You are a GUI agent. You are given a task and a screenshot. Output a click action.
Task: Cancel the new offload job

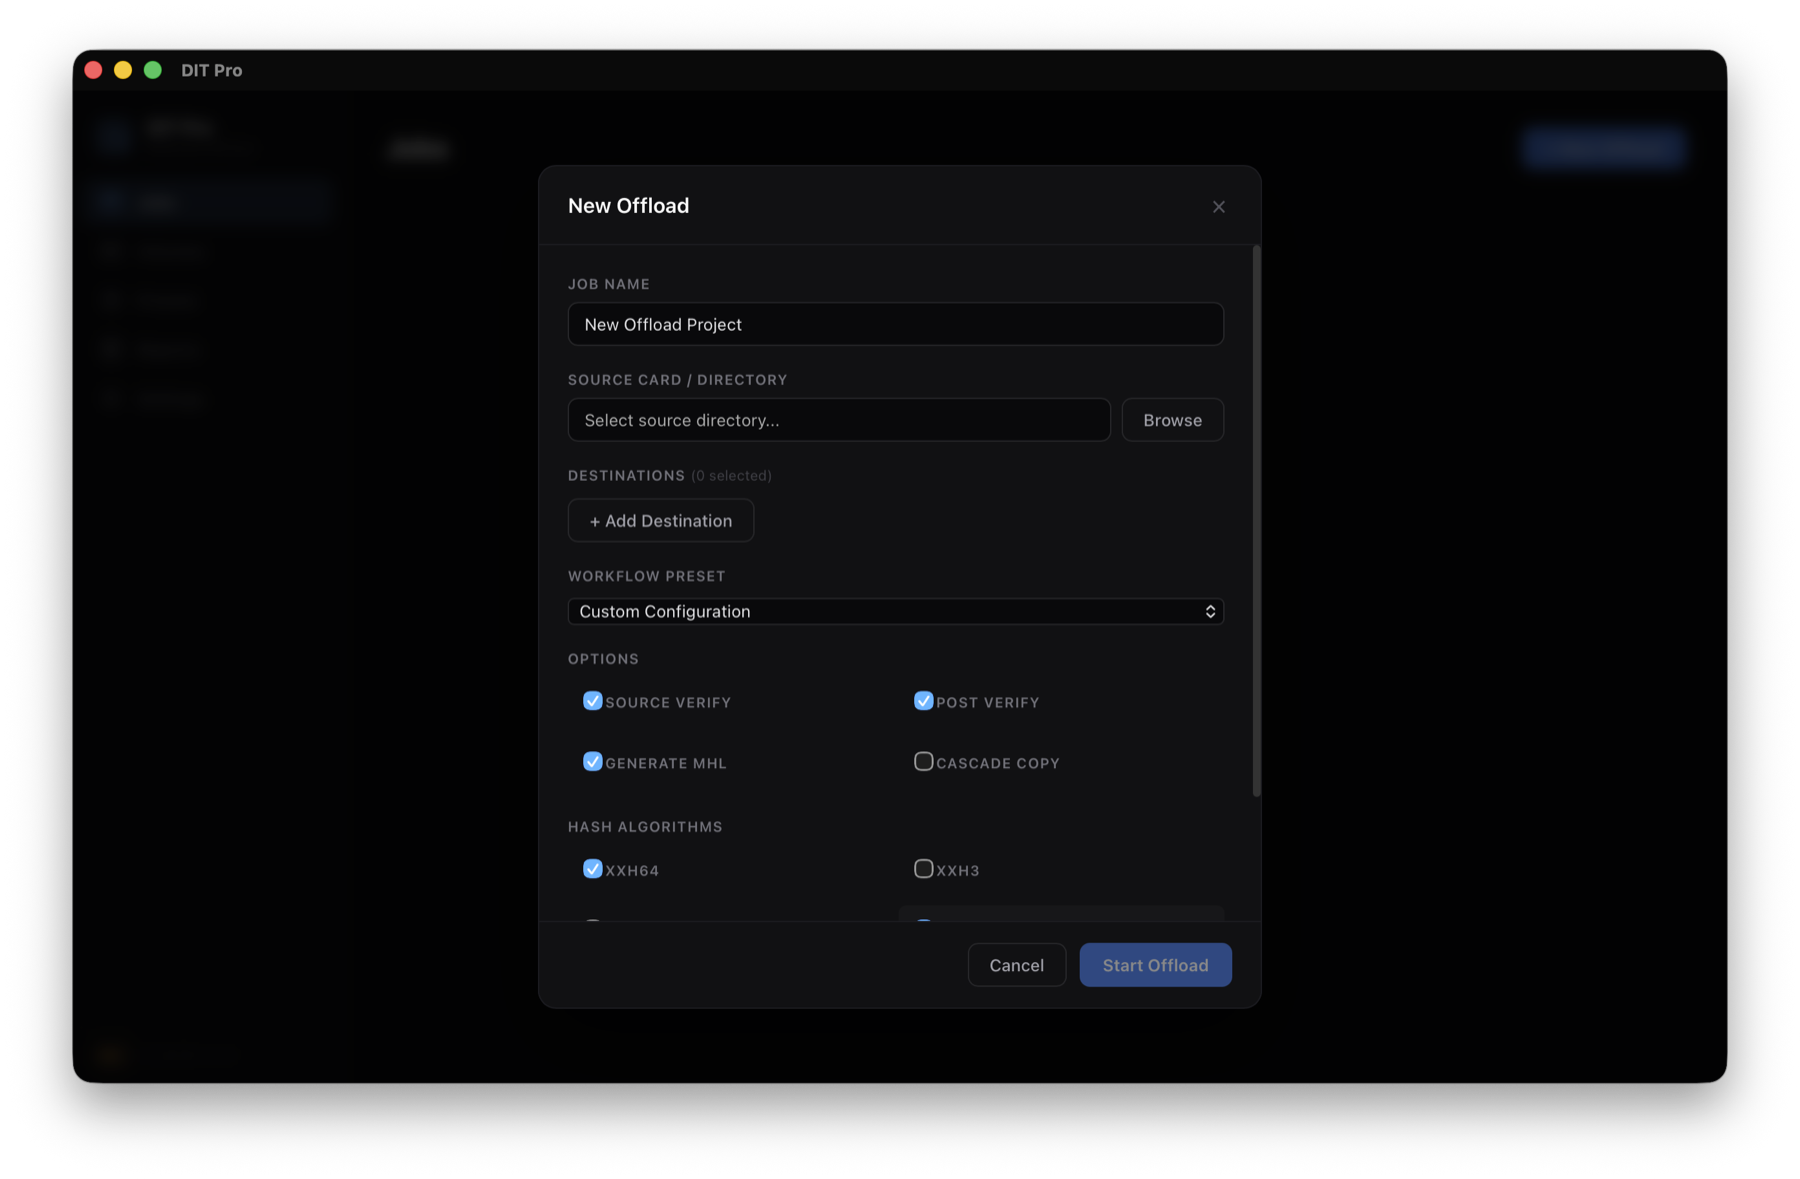1016,964
